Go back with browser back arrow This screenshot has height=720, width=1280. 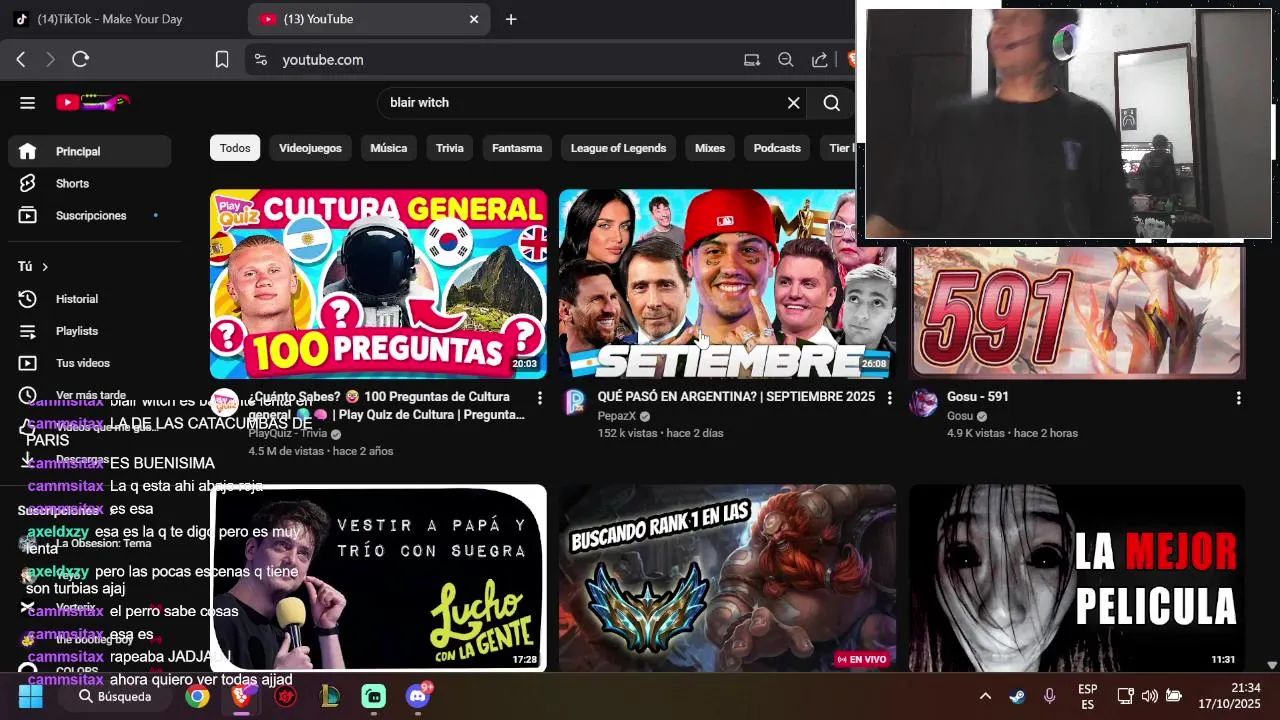(x=21, y=60)
